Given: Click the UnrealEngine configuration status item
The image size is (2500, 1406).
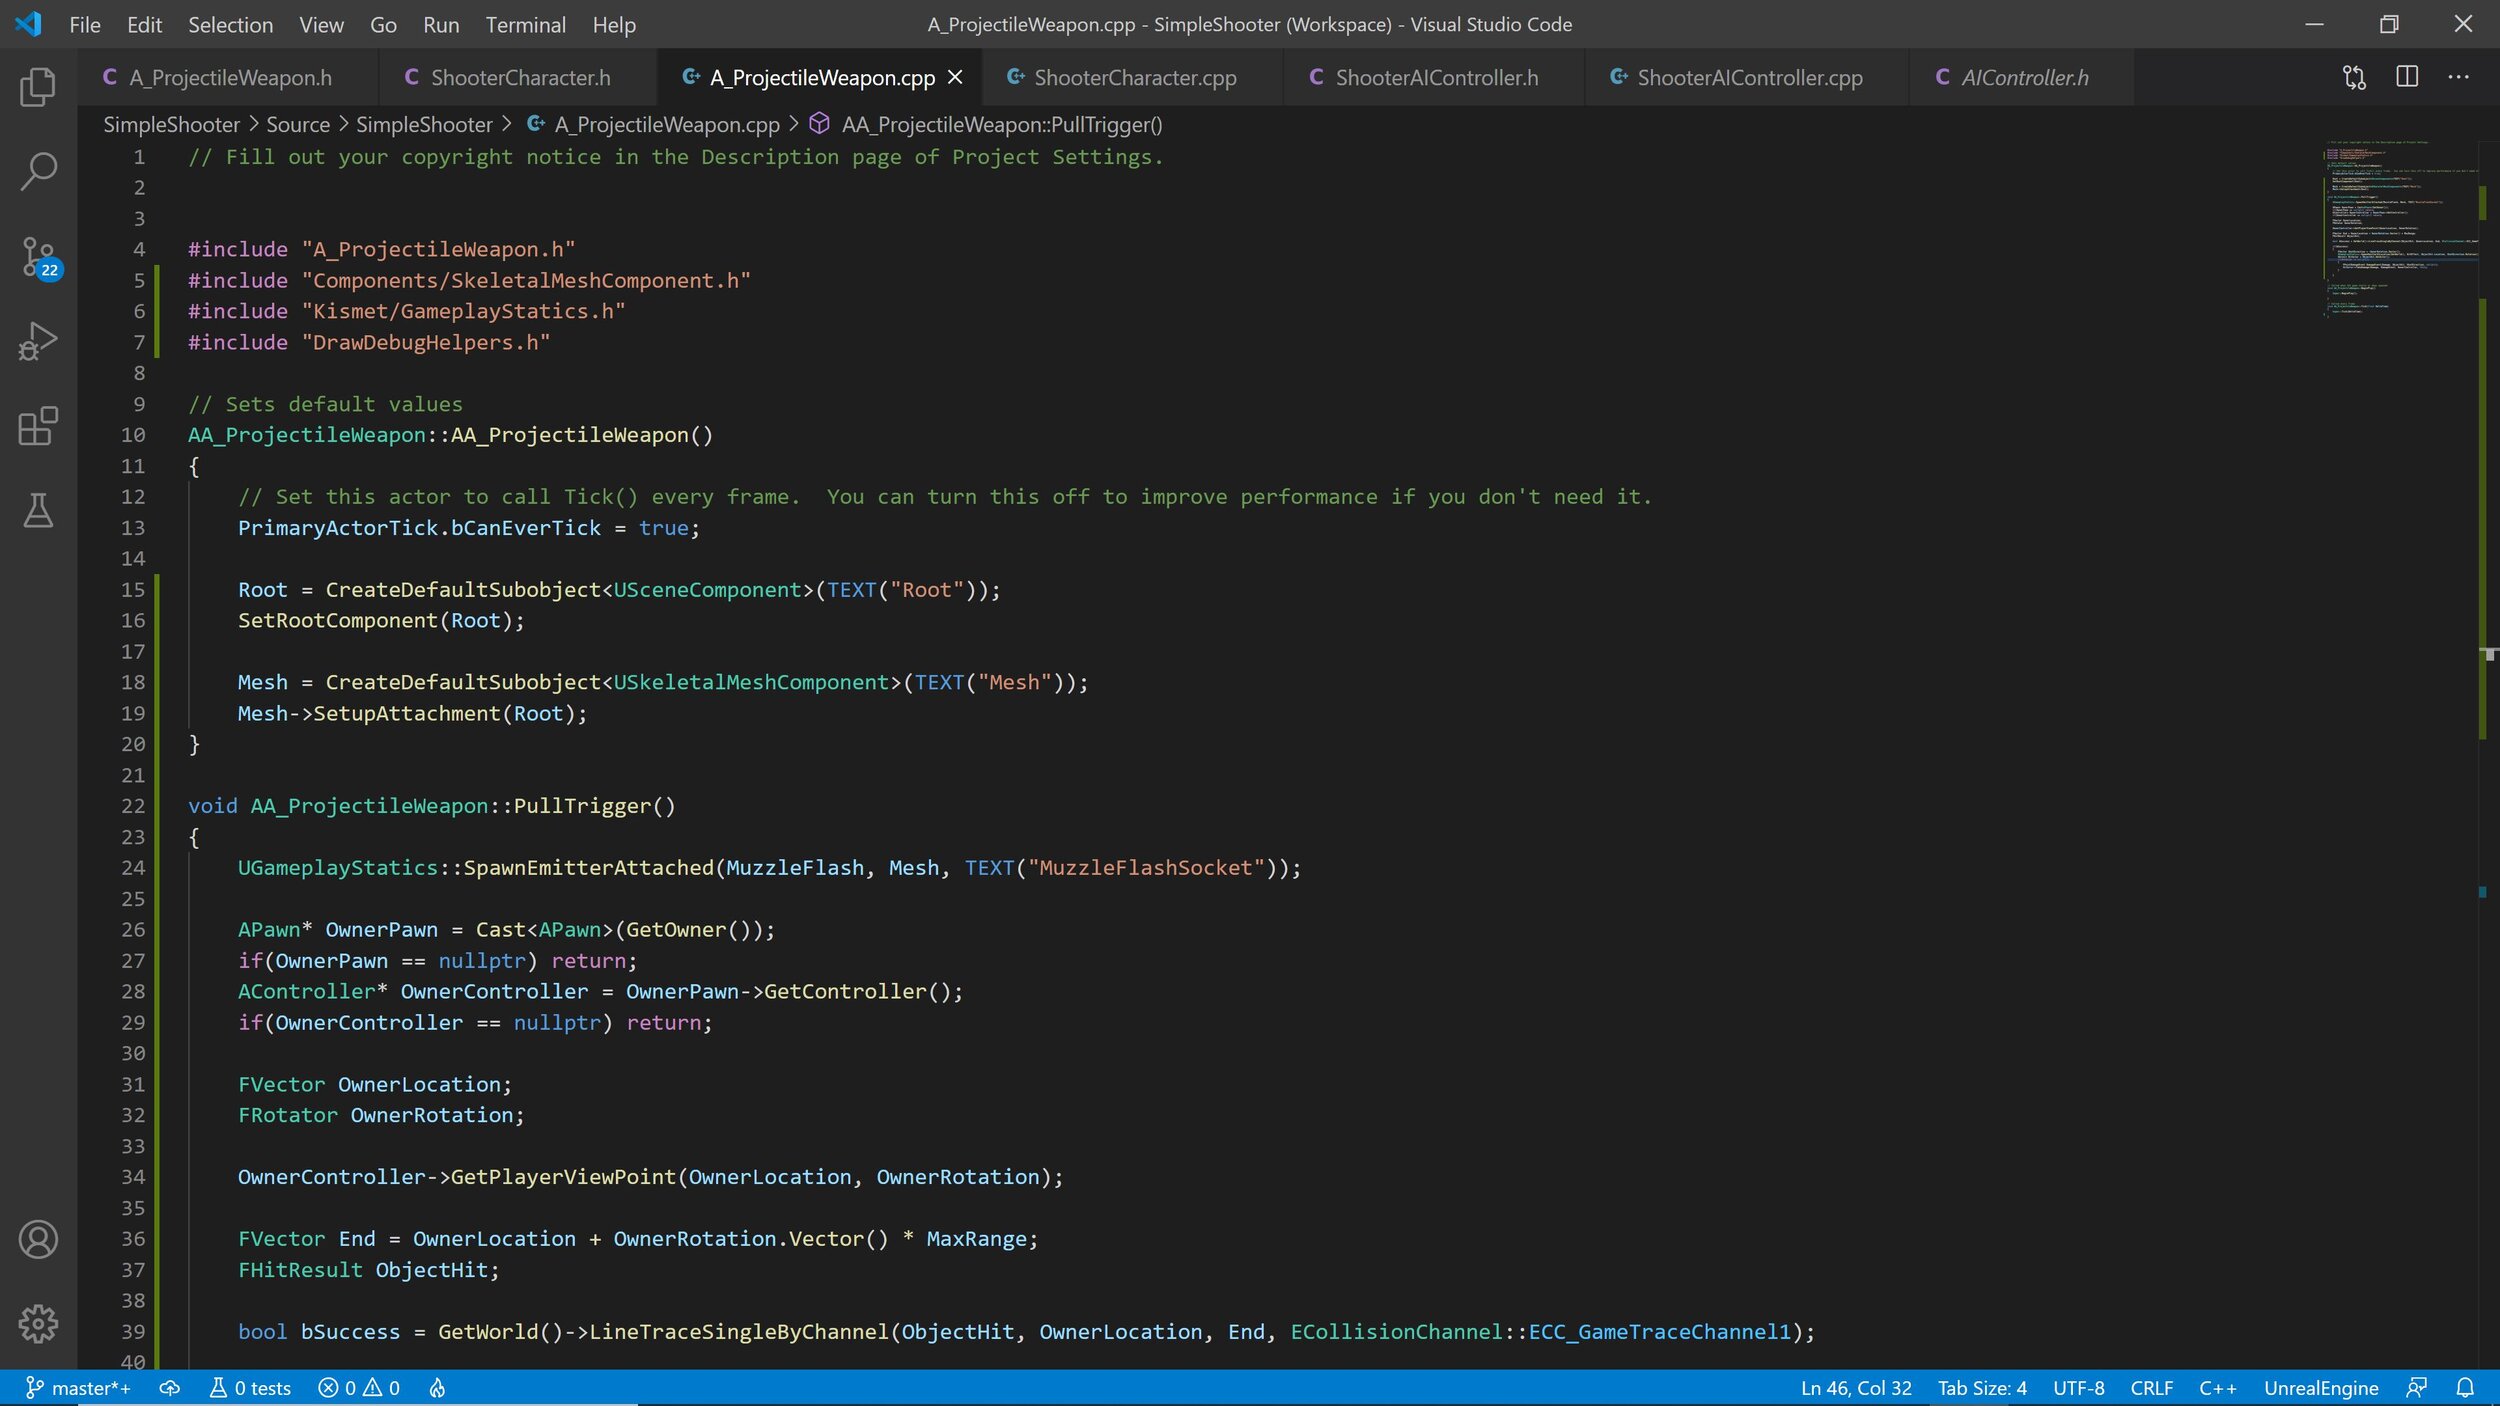Looking at the screenshot, I should (x=2320, y=1388).
